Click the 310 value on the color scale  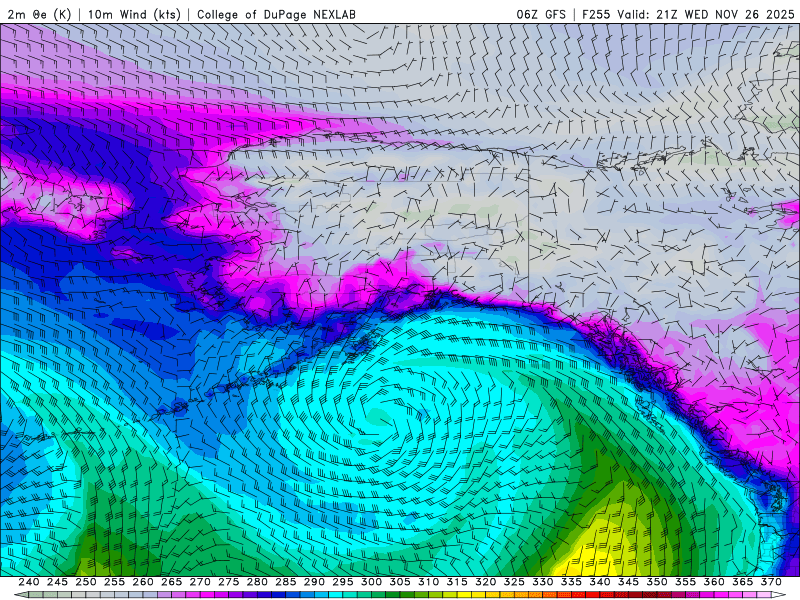click(x=429, y=582)
